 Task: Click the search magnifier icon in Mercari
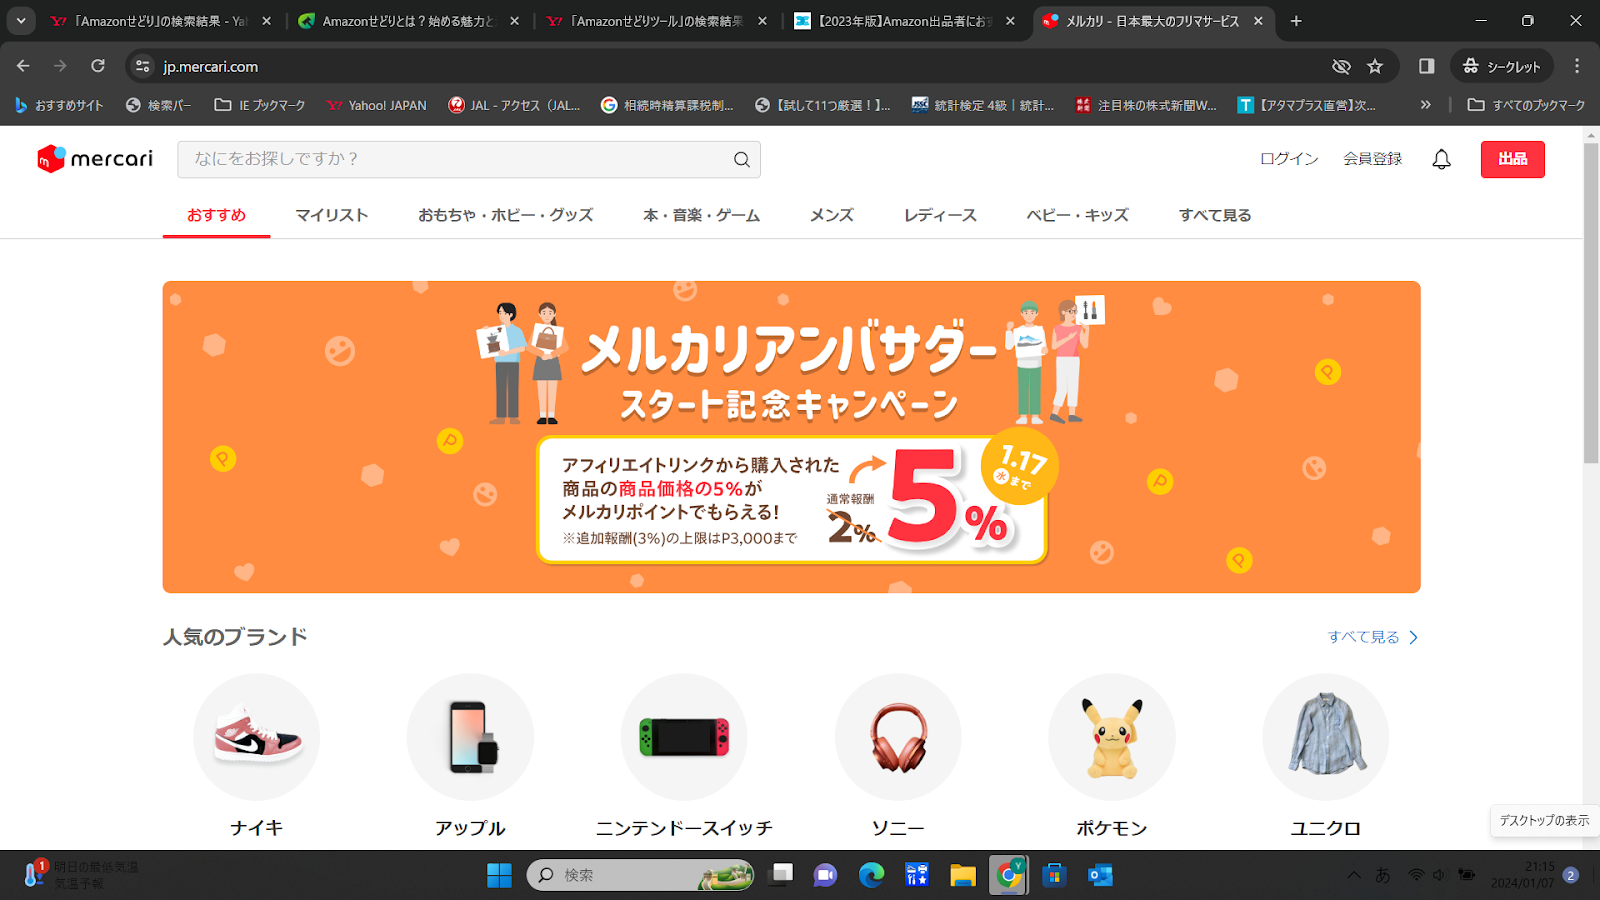tap(741, 159)
